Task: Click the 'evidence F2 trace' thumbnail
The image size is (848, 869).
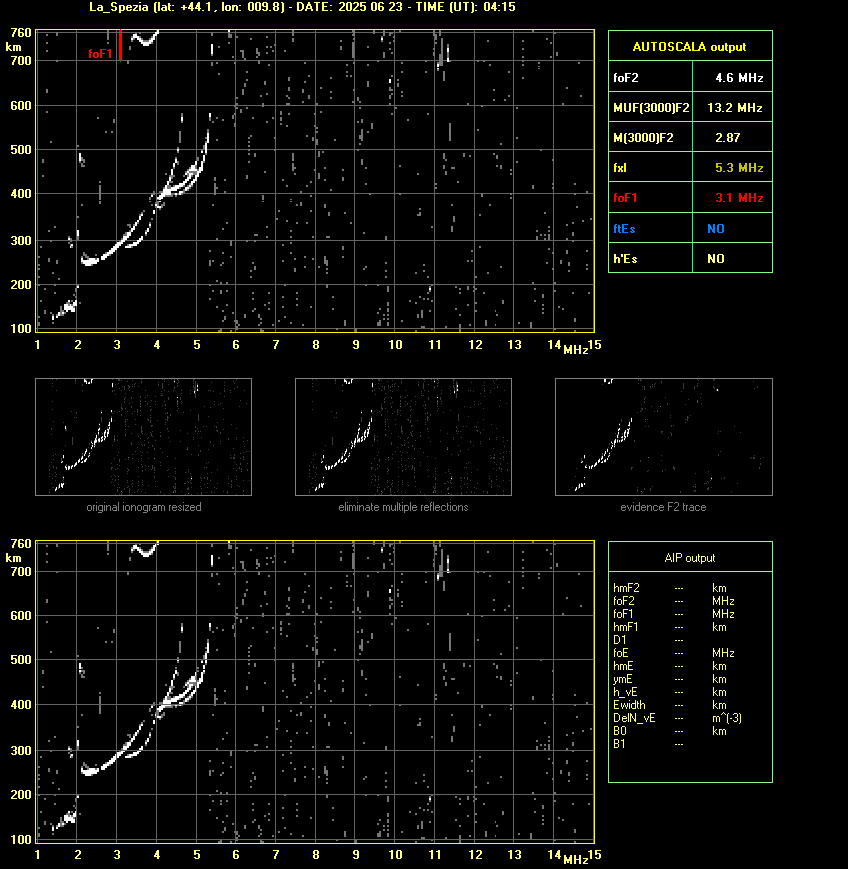Action: (x=664, y=437)
